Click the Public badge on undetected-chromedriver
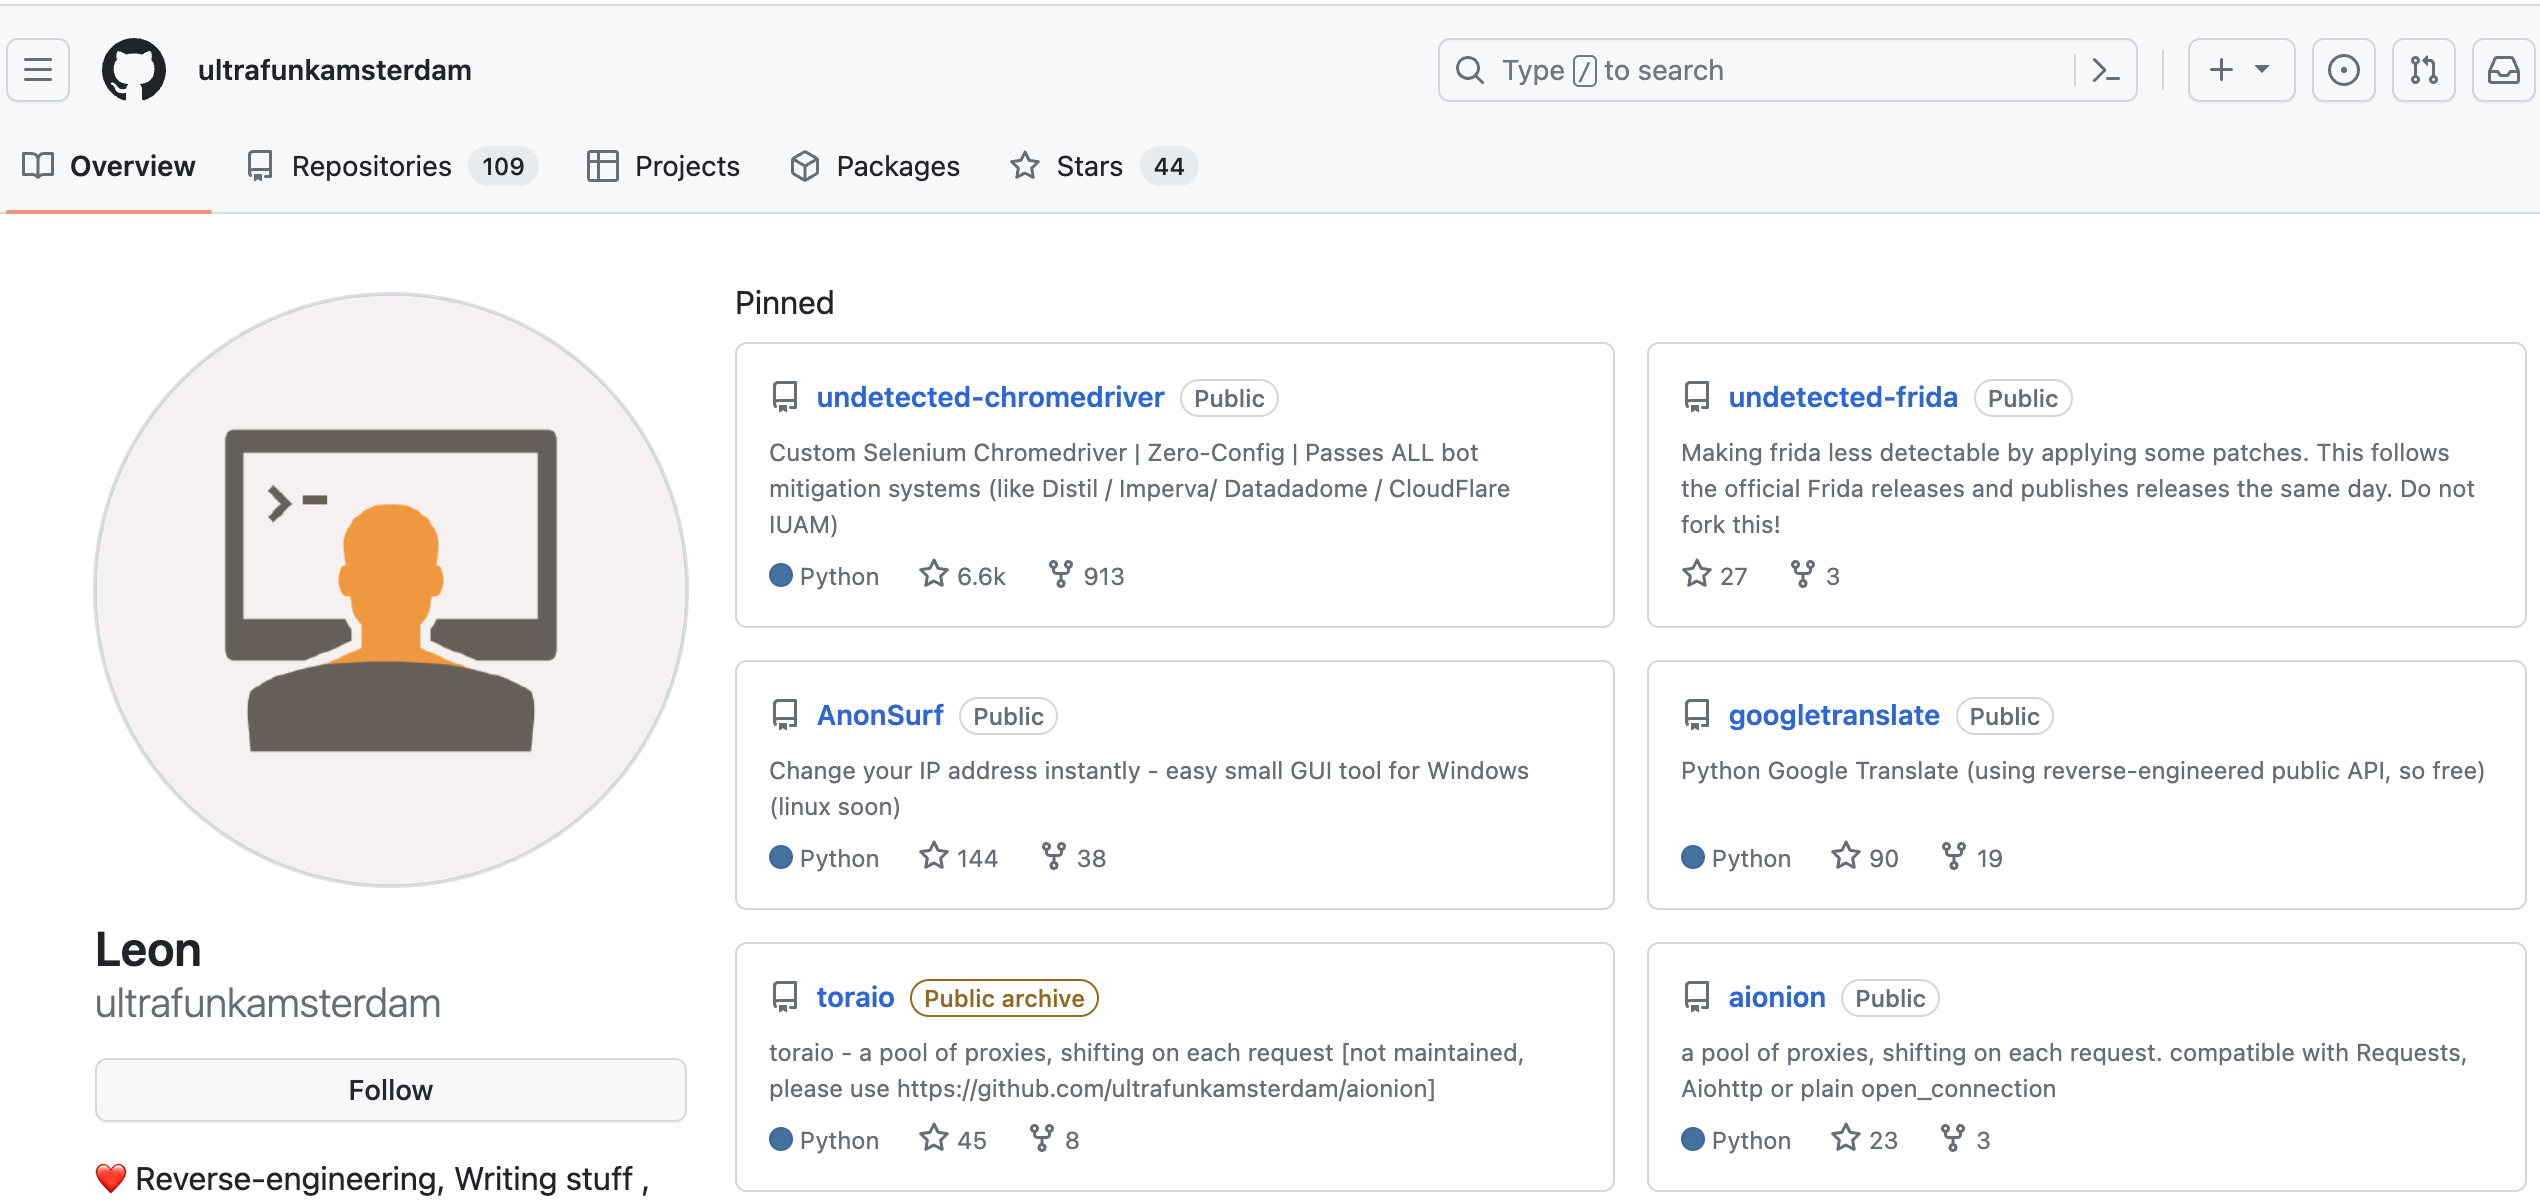This screenshot has height=1200, width=2540. click(x=1229, y=398)
